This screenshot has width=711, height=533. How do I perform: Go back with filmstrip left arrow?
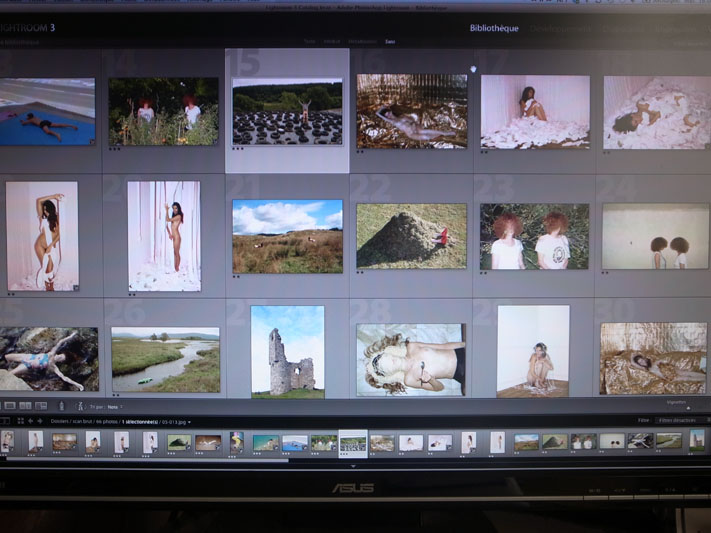point(30,421)
